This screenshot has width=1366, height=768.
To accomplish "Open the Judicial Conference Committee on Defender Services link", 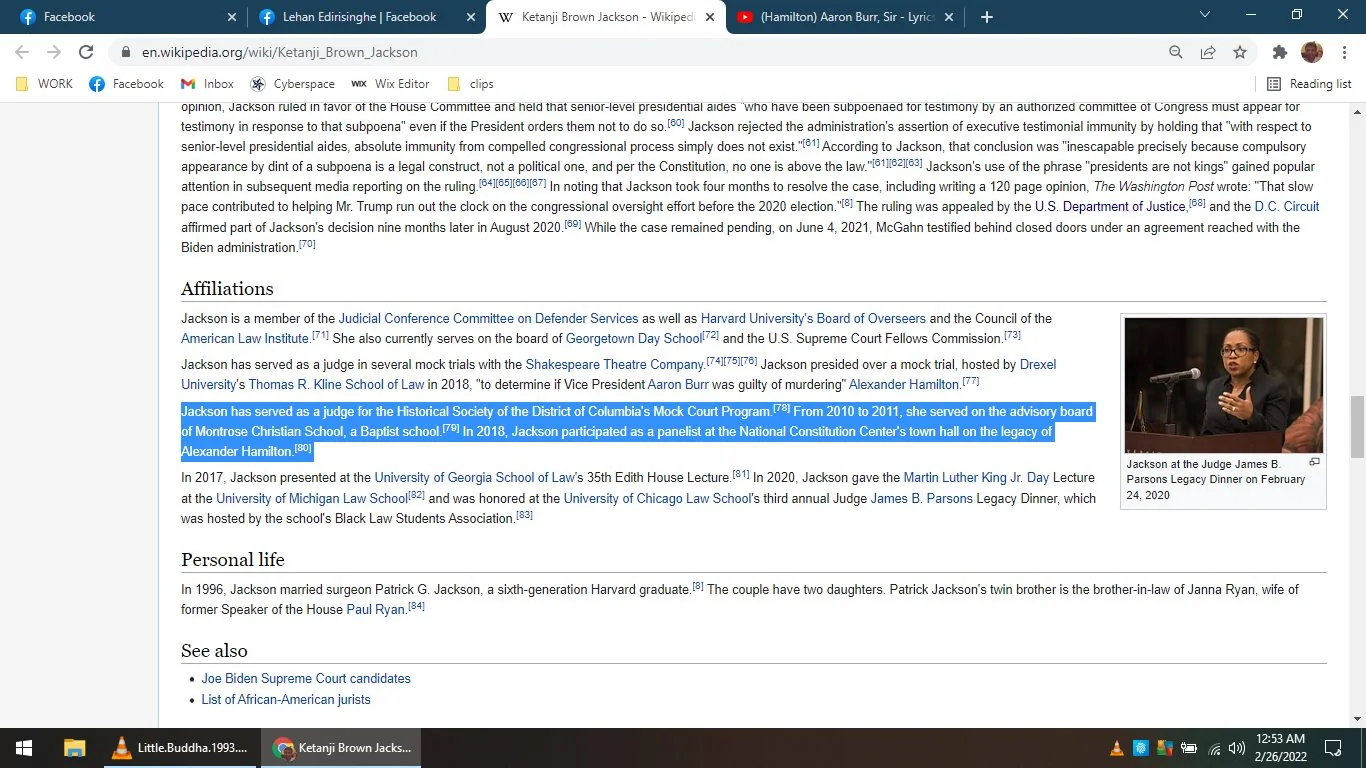I will 488,319.
